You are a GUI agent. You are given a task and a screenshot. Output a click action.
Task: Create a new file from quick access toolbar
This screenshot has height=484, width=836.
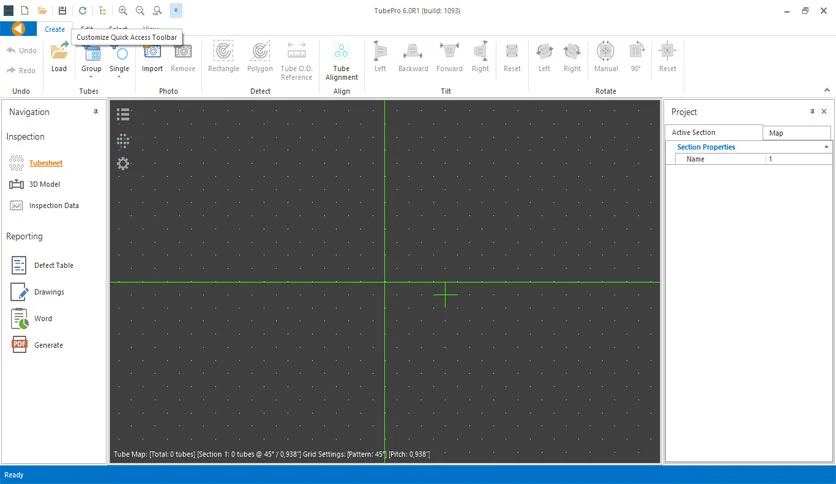[25, 10]
